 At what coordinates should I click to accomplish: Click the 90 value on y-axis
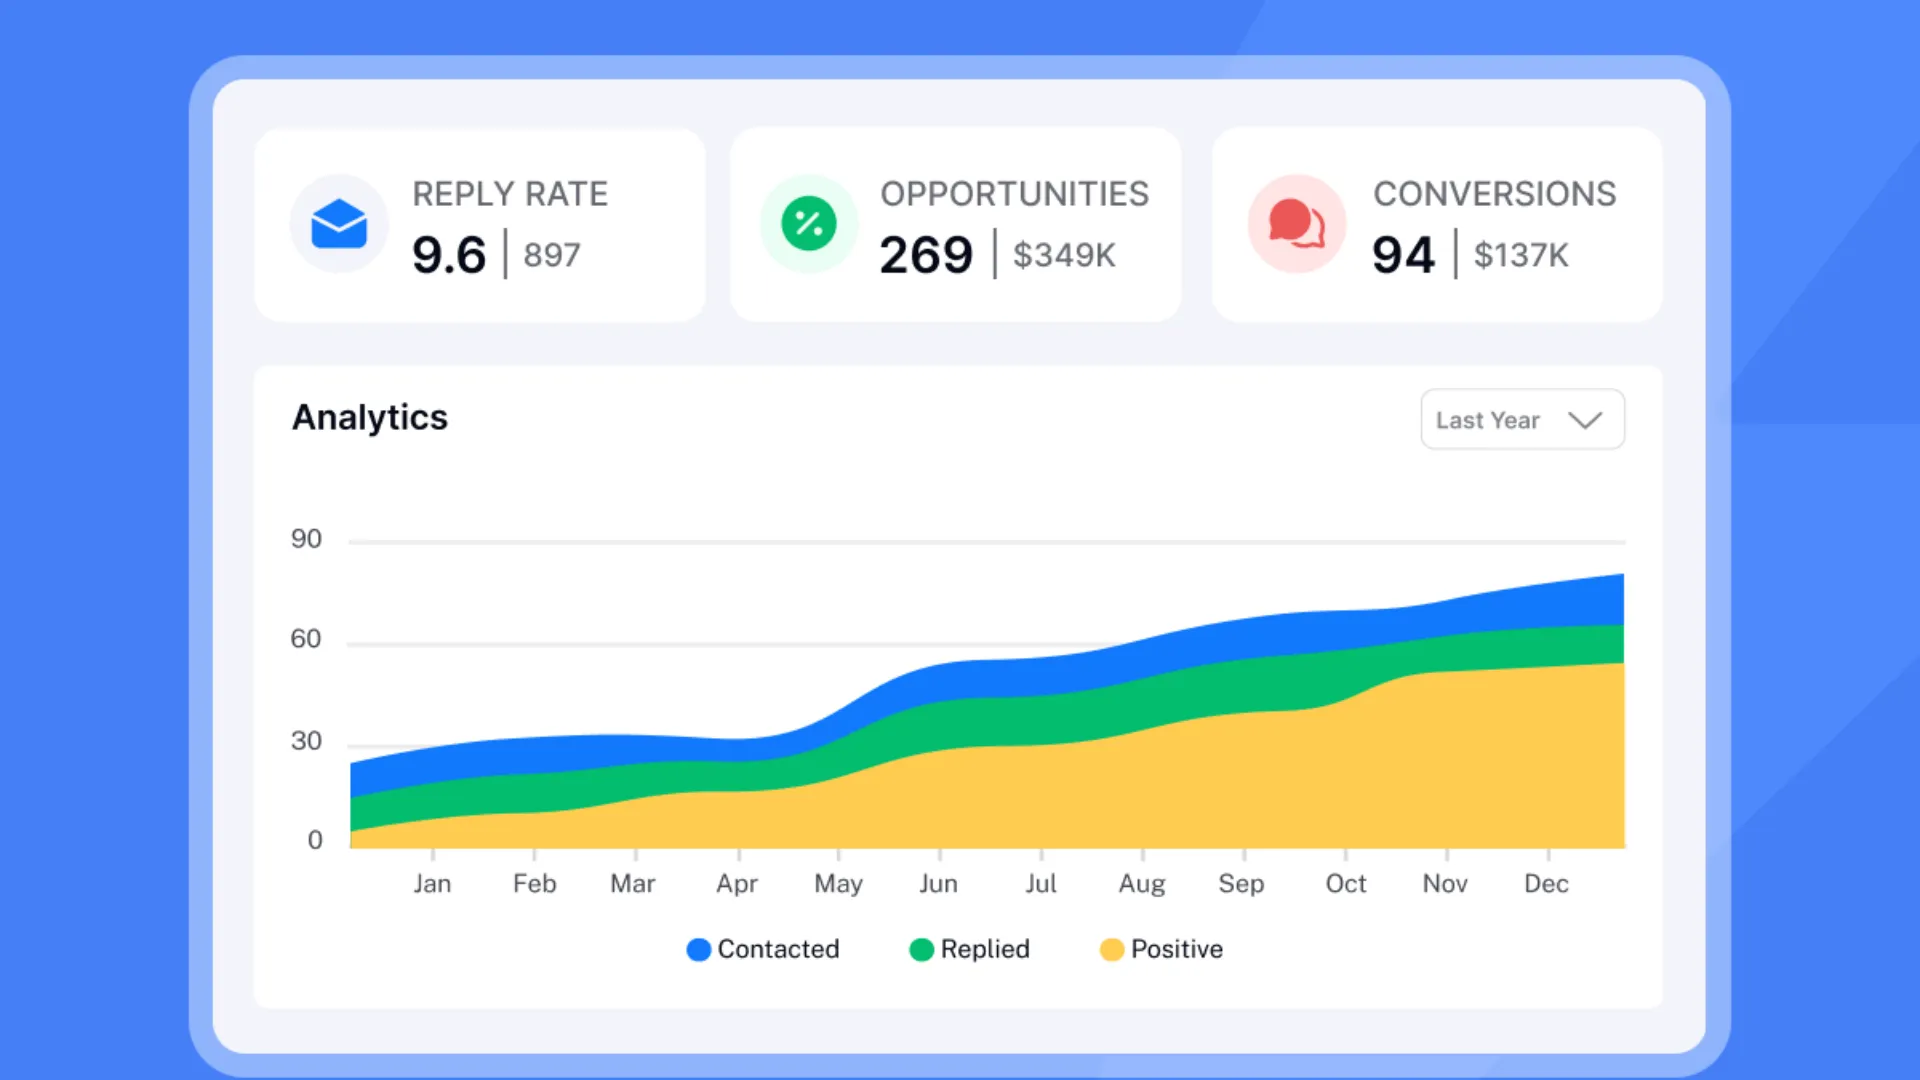point(306,539)
